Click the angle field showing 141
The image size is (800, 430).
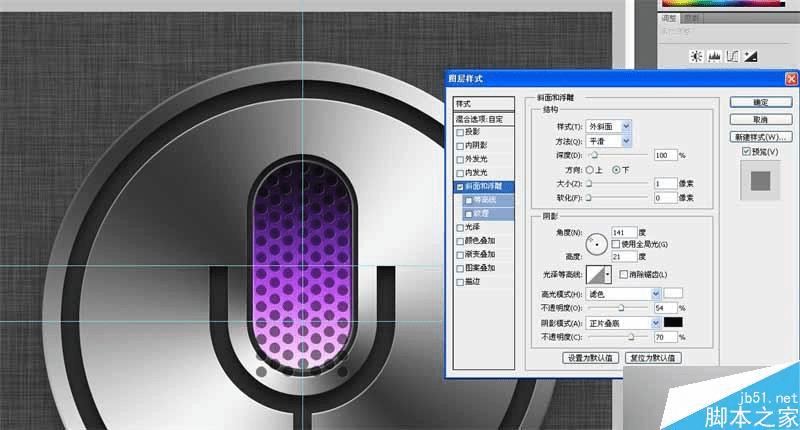click(x=624, y=233)
